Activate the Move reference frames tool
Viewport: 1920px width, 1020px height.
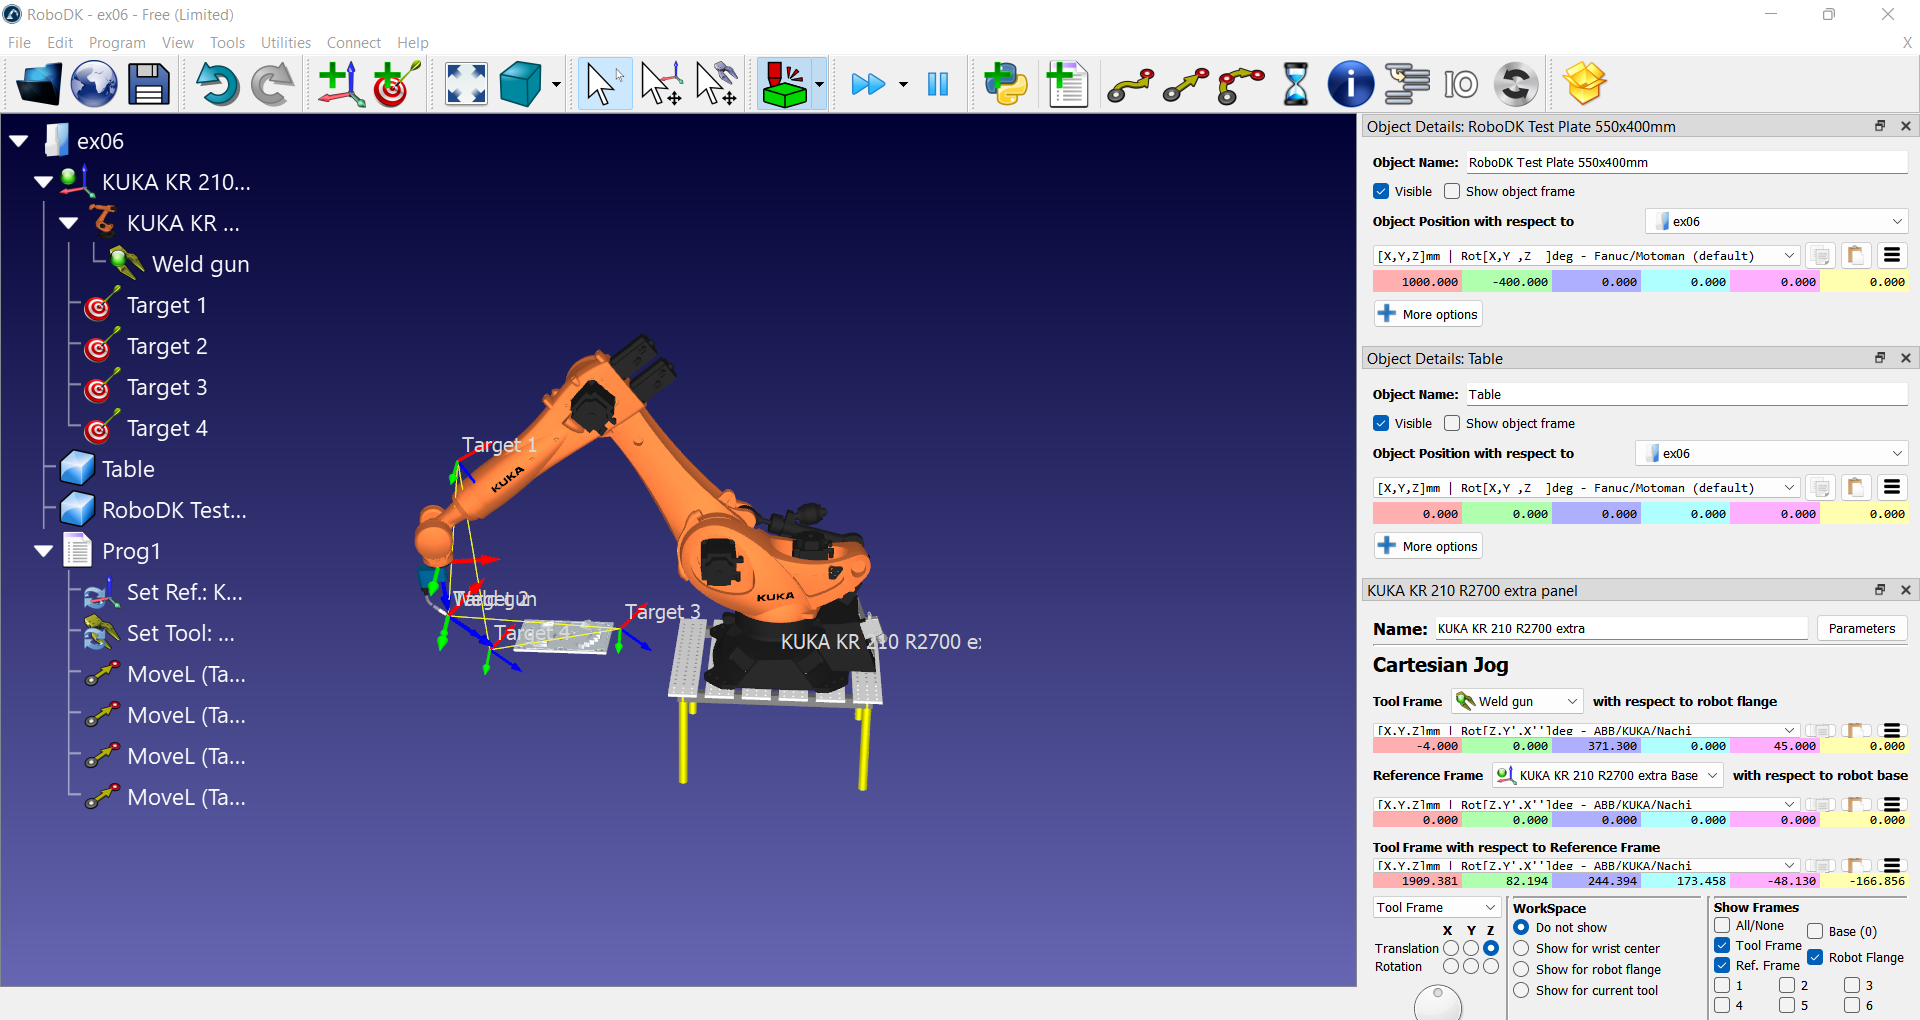[x=661, y=84]
